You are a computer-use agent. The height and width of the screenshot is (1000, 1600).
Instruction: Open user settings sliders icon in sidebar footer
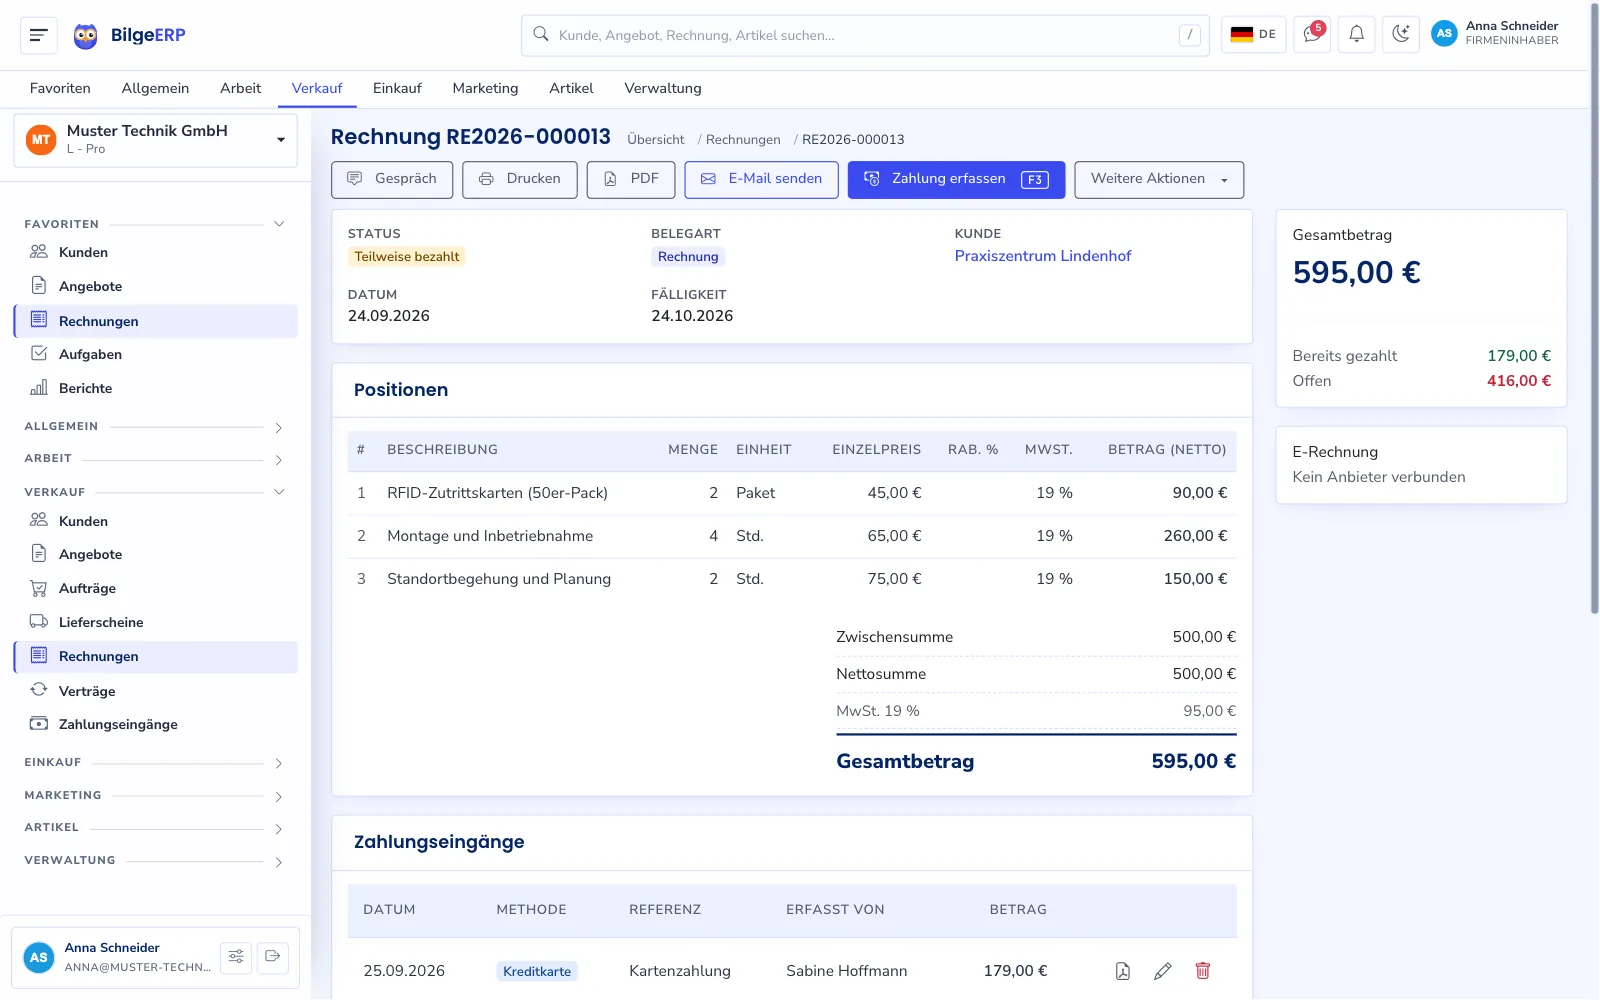[236, 957]
